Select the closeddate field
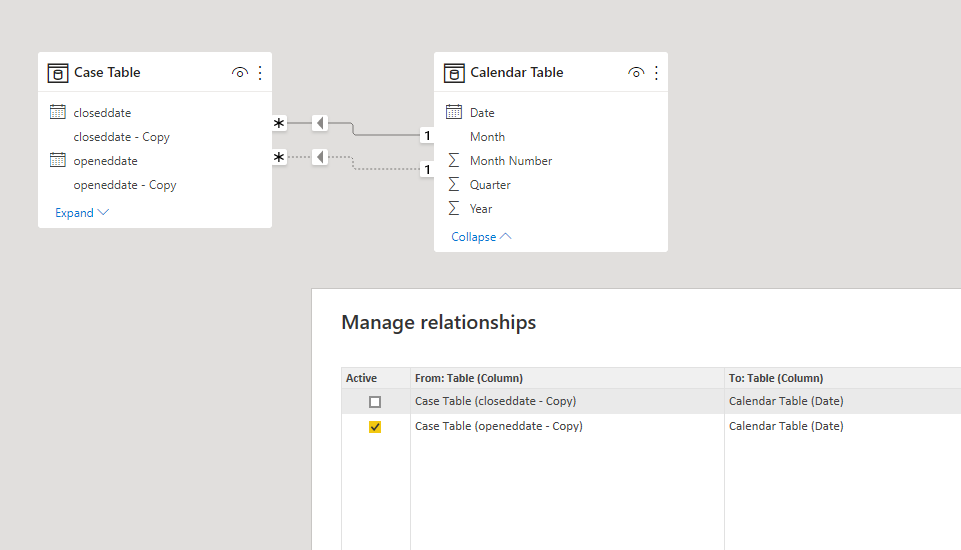The height and width of the screenshot is (550, 961). (x=102, y=113)
